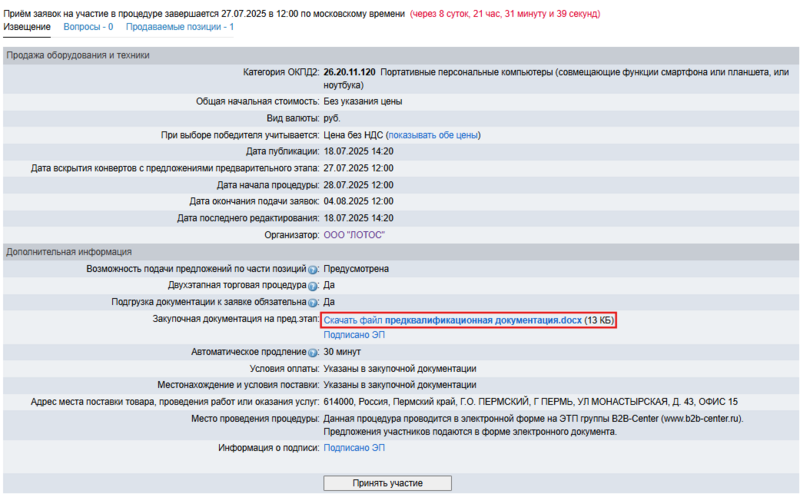Click the 'Дополнительная информация' section header
Screen dimensions: 800x494
pos(69,252)
